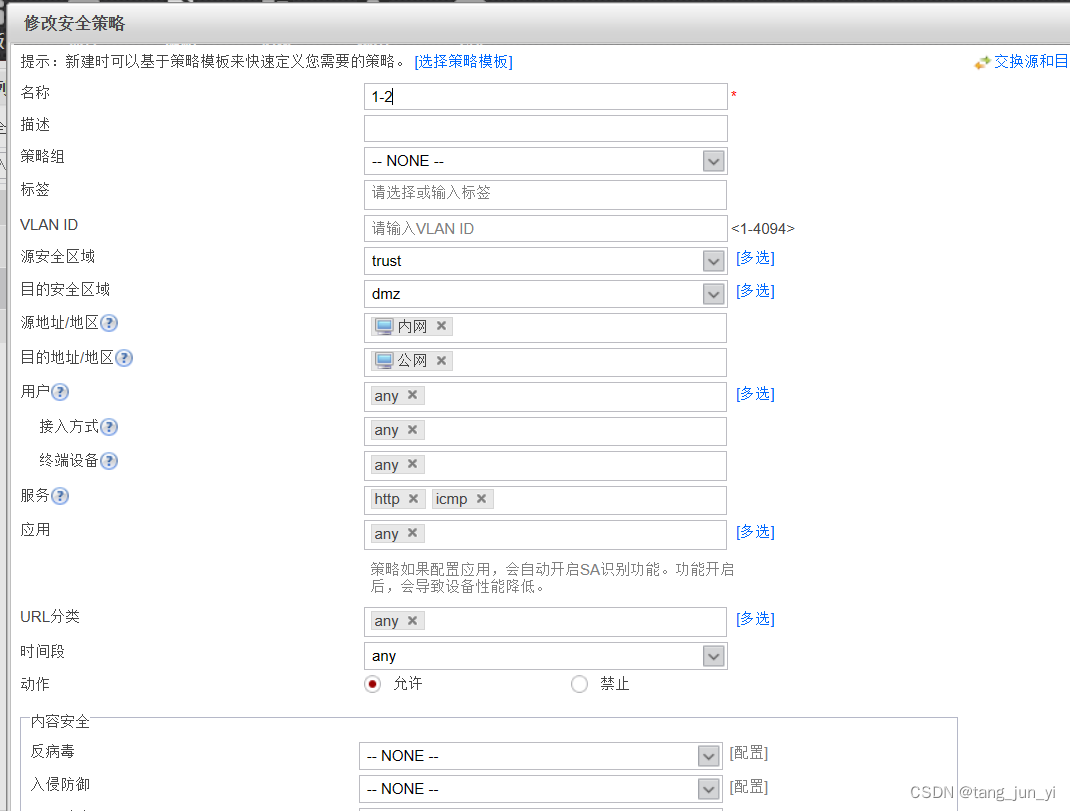1070x811 pixels.
Task: Click 多选 beside 源安全区域
Action: [x=755, y=257]
